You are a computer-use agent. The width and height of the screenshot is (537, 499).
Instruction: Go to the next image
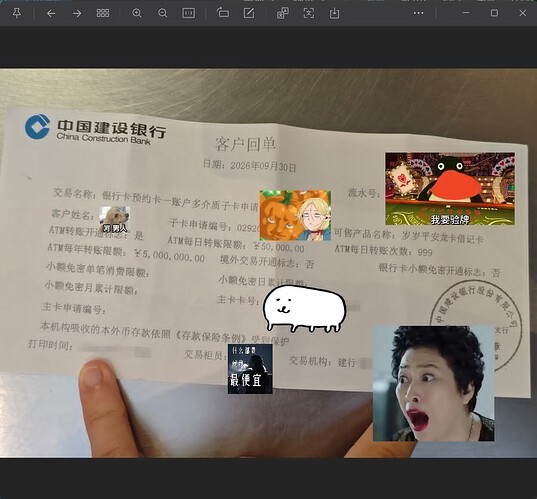point(77,13)
